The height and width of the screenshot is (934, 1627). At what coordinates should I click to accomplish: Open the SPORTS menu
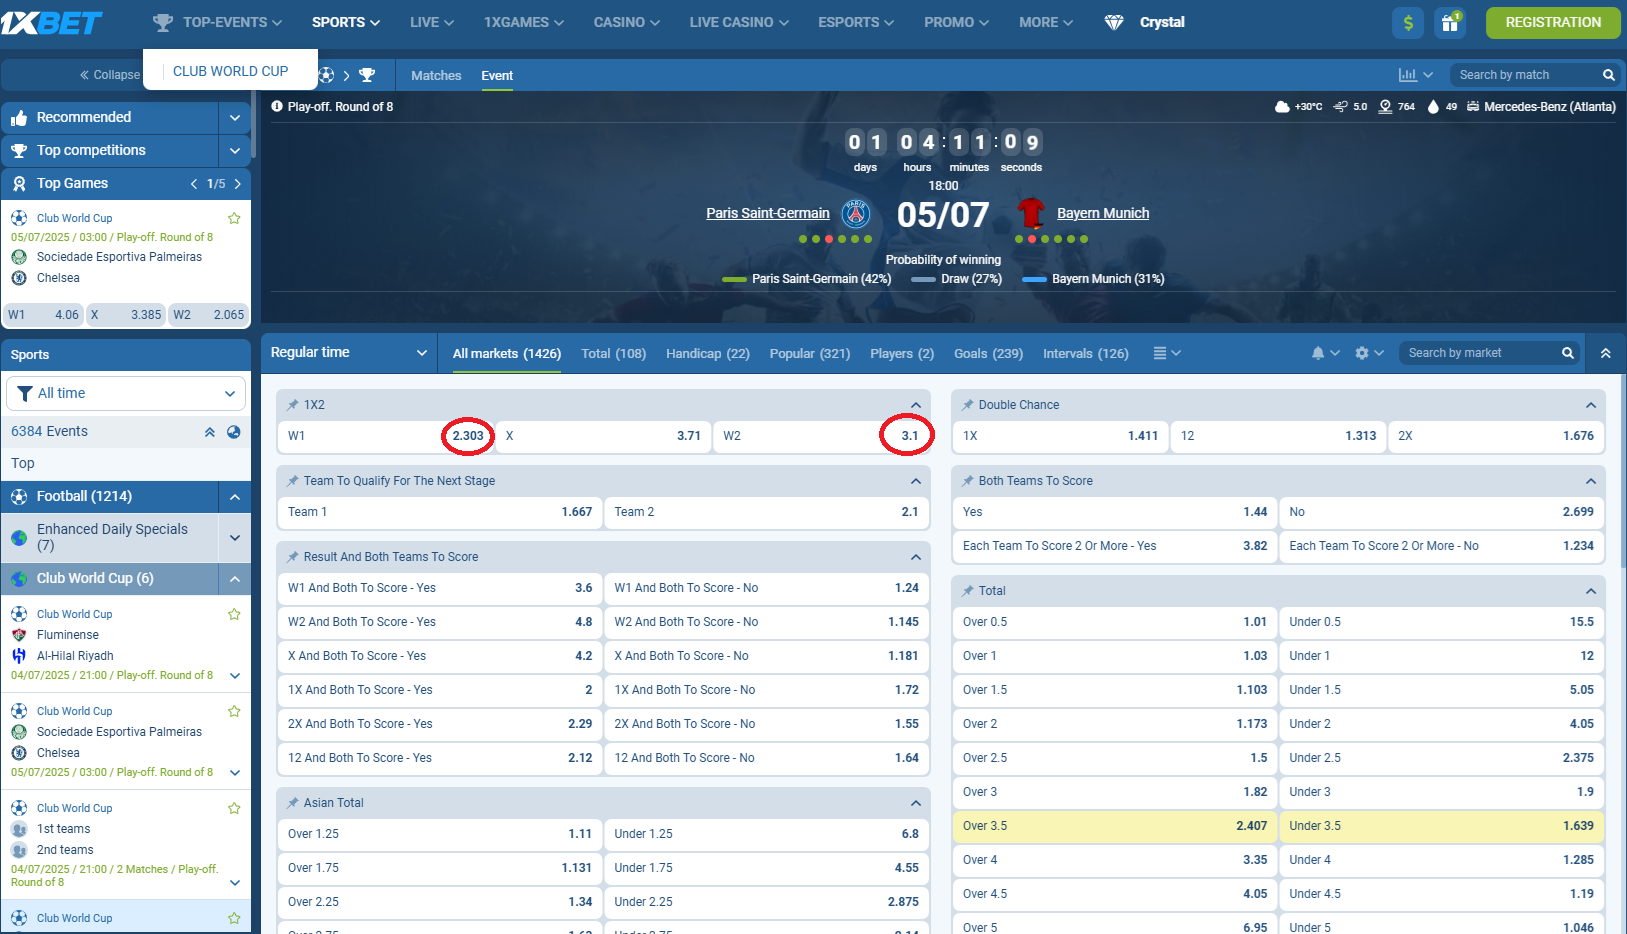click(346, 22)
